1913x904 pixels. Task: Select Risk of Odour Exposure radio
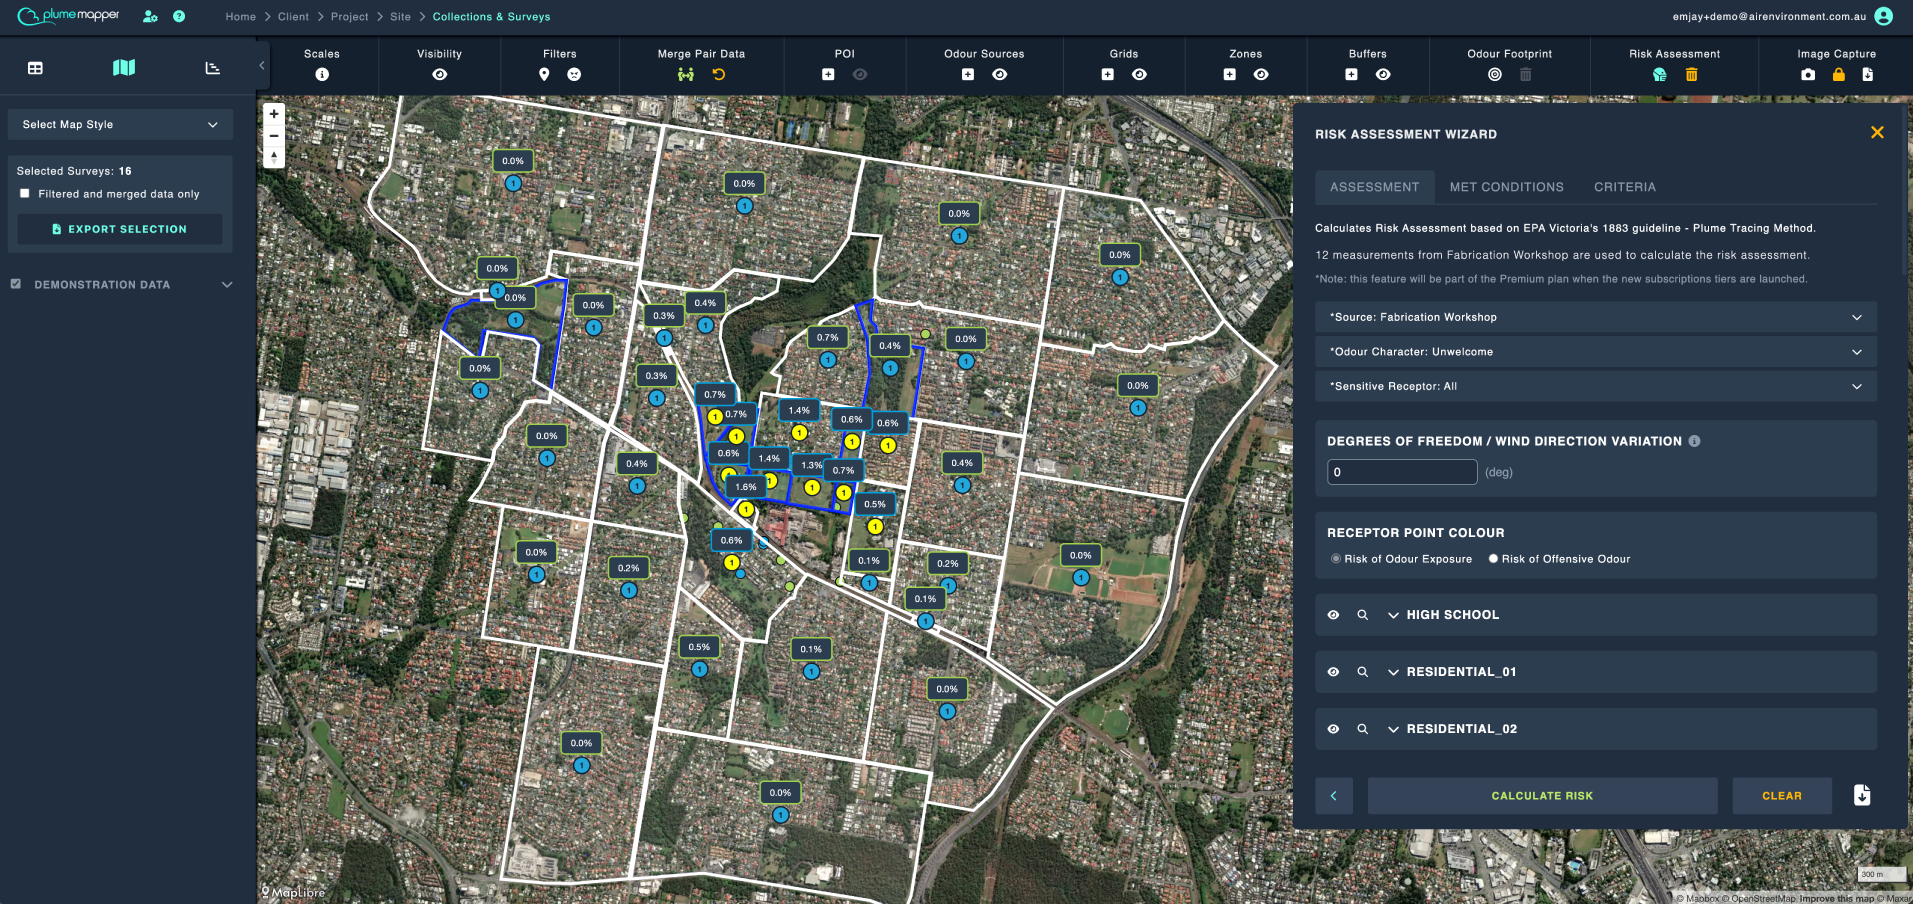(x=1336, y=559)
